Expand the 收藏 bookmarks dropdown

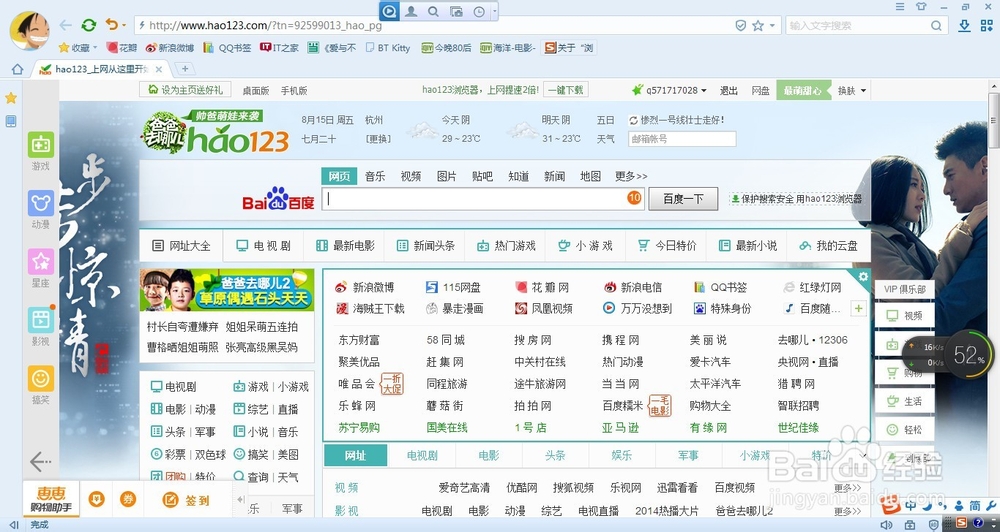click(x=95, y=48)
